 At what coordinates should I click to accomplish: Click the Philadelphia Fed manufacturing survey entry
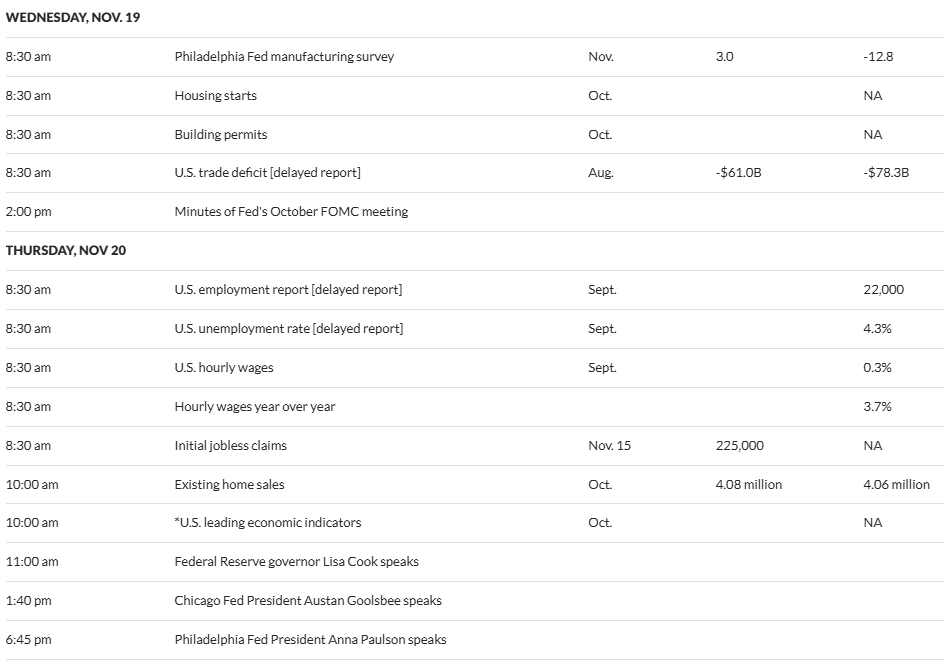(x=284, y=57)
